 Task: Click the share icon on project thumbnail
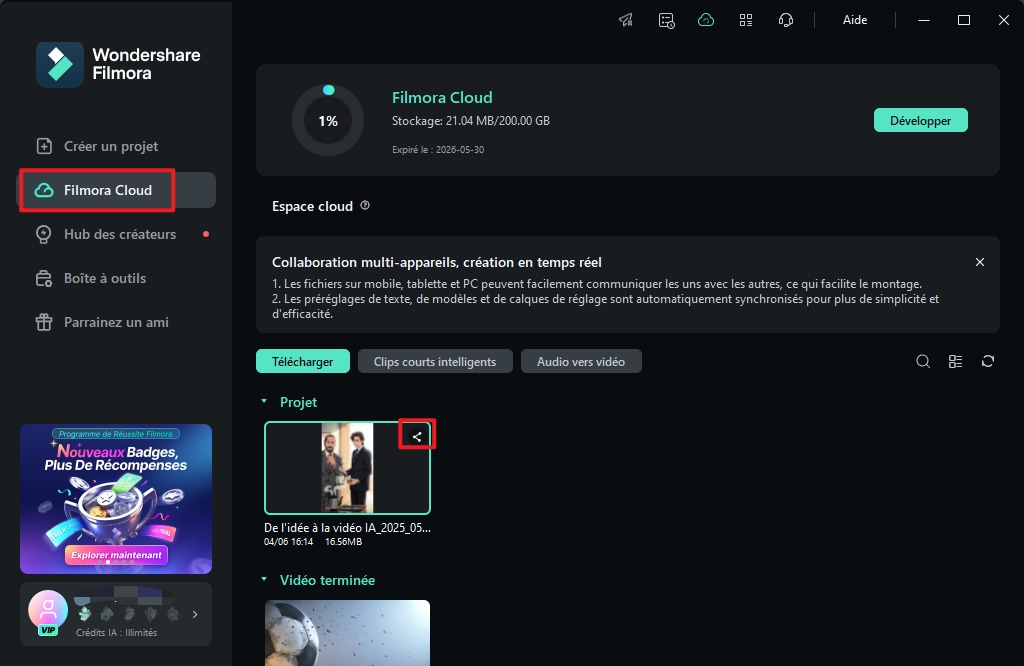pos(417,436)
